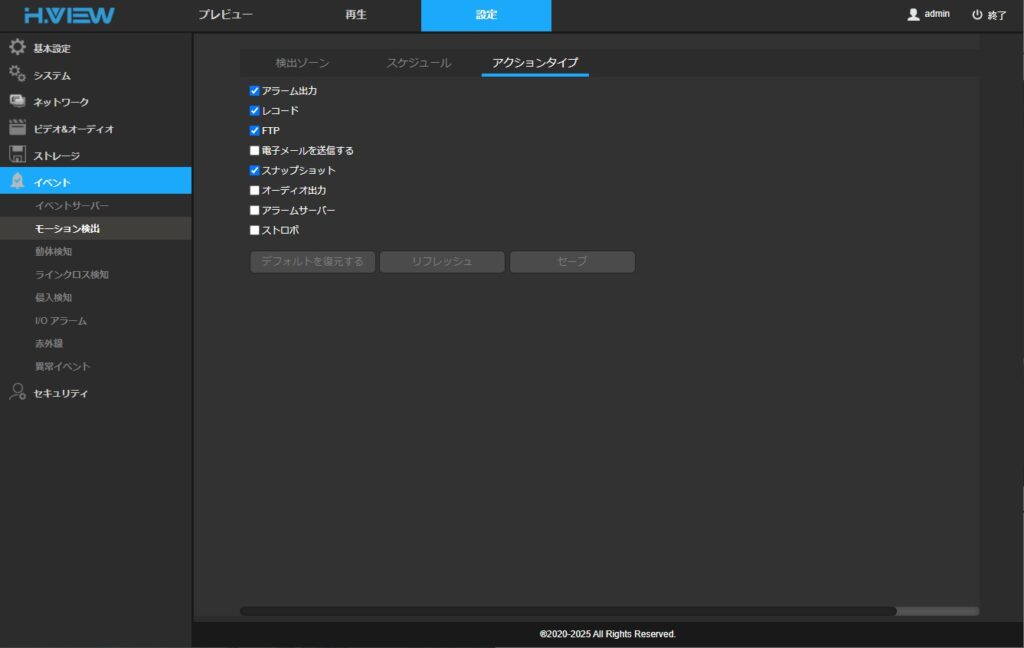This screenshot has height=648, width=1024.
Task: Click the ビデオ&オーディオ clapperboard icon
Action: click(18, 128)
